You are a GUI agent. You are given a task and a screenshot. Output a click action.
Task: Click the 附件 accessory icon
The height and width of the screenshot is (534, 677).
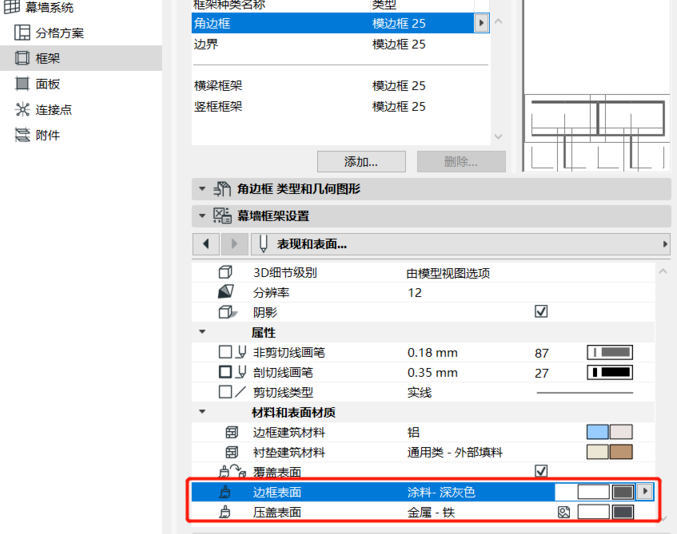point(22,135)
